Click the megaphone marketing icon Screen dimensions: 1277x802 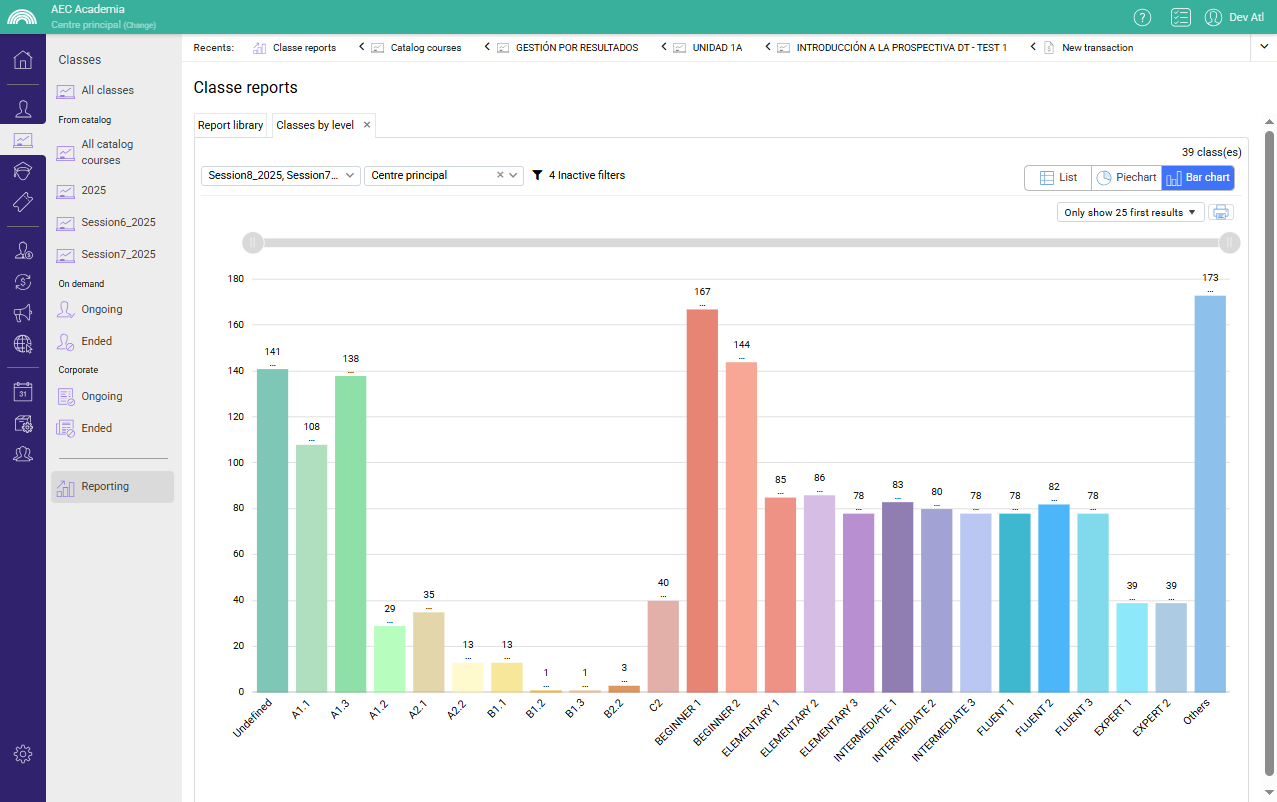point(22,314)
